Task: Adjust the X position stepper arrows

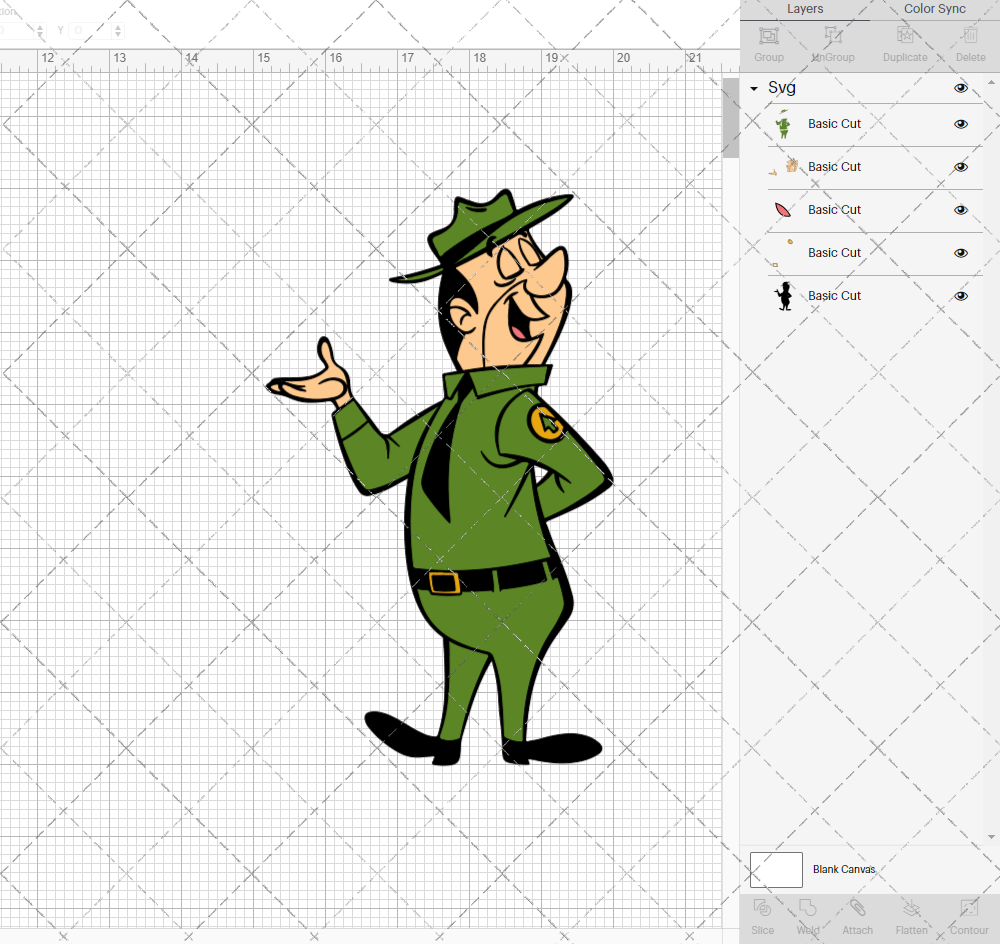Action: tap(40, 30)
